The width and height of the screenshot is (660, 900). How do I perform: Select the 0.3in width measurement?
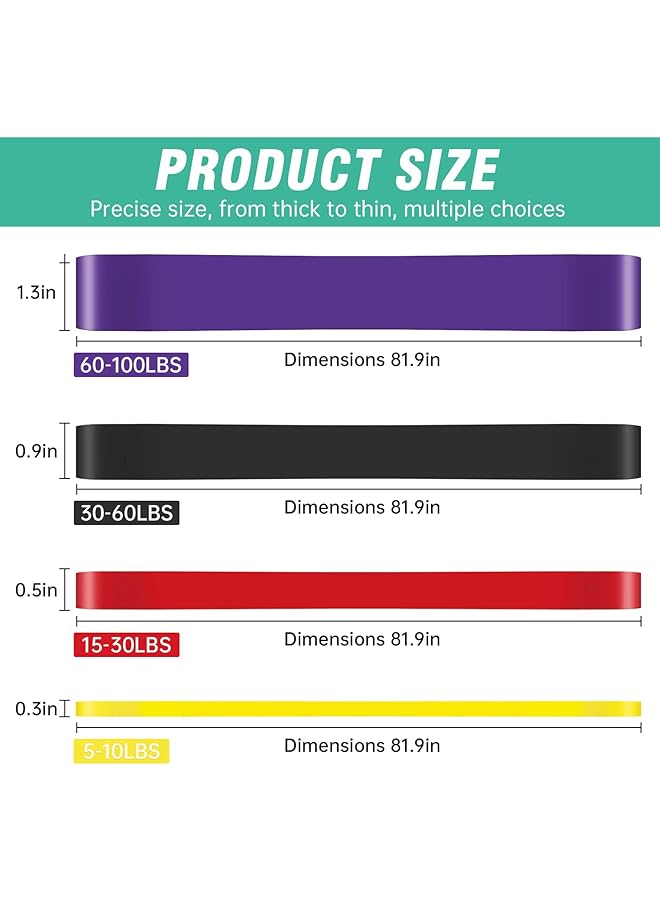[x=35, y=709]
